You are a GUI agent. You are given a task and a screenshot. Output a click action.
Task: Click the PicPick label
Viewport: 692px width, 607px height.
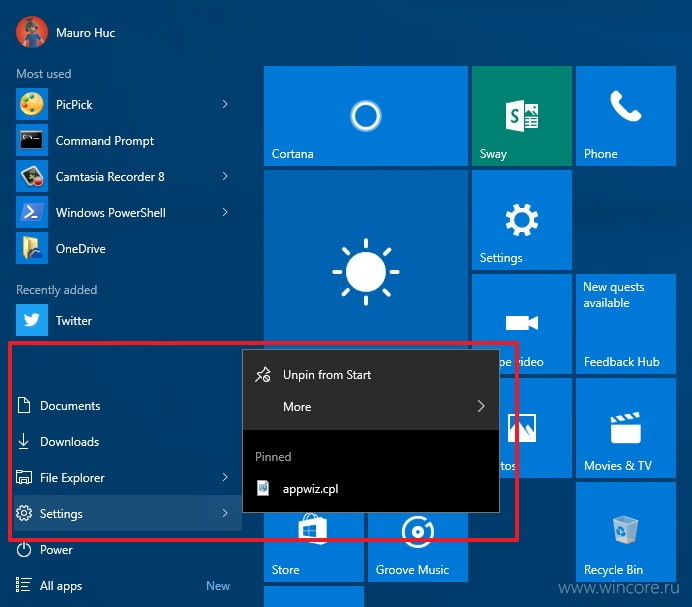point(74,105)
